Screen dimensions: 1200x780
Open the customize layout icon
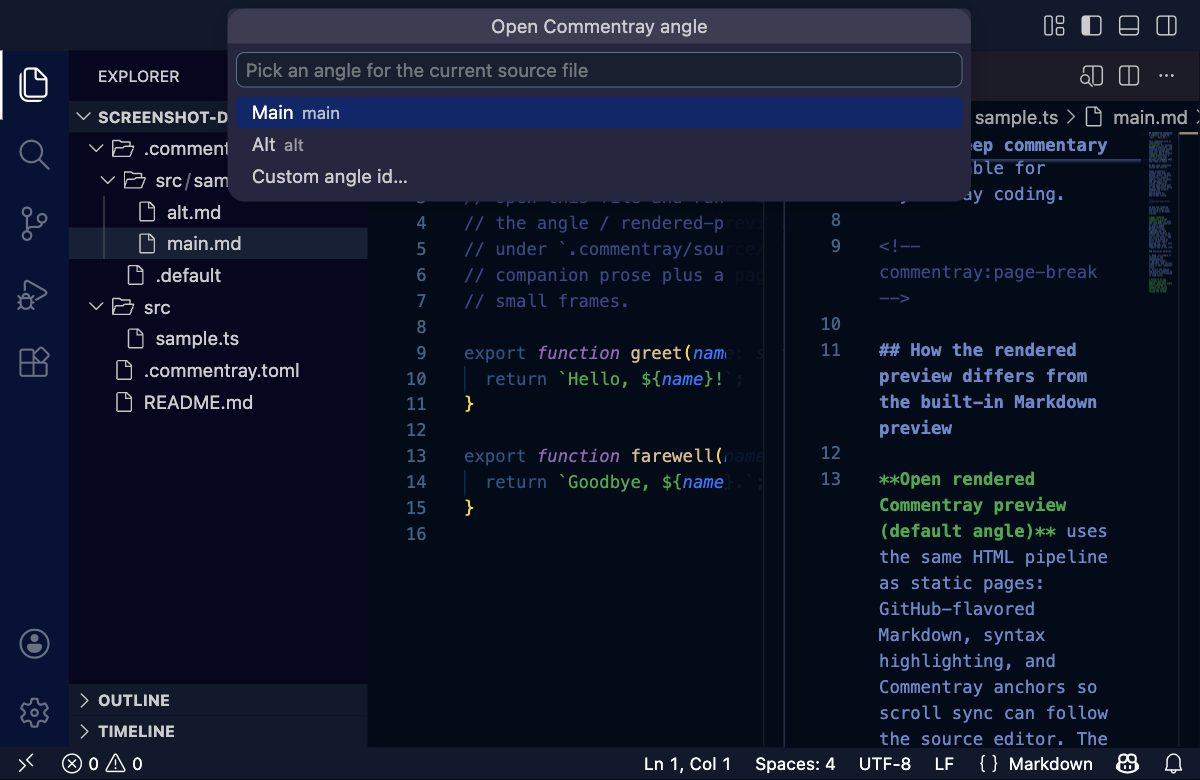click(x=1054, y=25)
